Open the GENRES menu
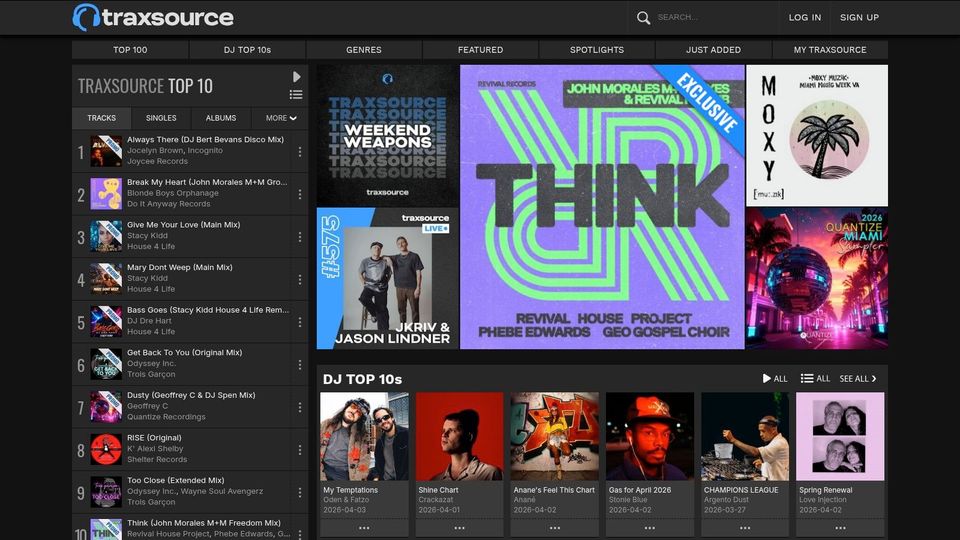 364,50
